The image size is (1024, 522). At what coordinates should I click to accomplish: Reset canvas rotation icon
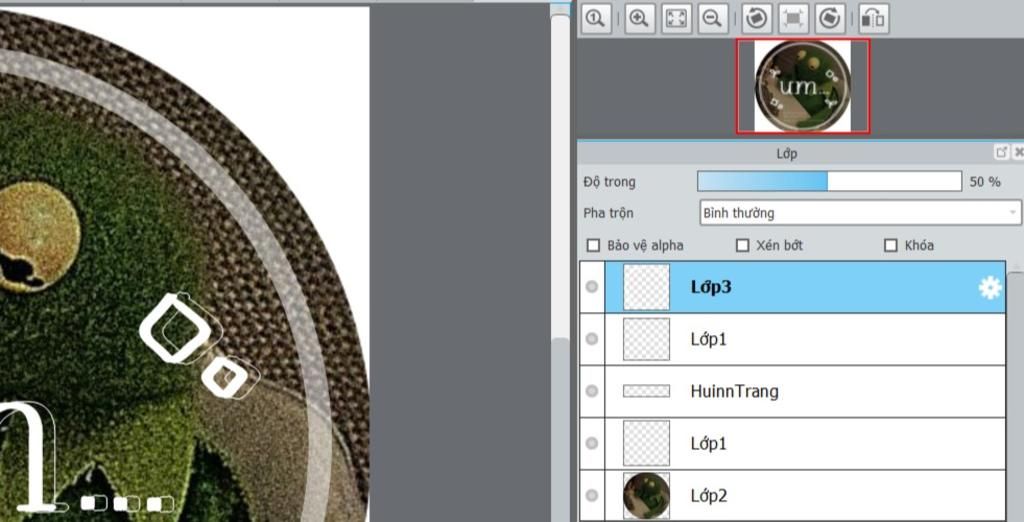pyautogui.click(x=793, y=18)
